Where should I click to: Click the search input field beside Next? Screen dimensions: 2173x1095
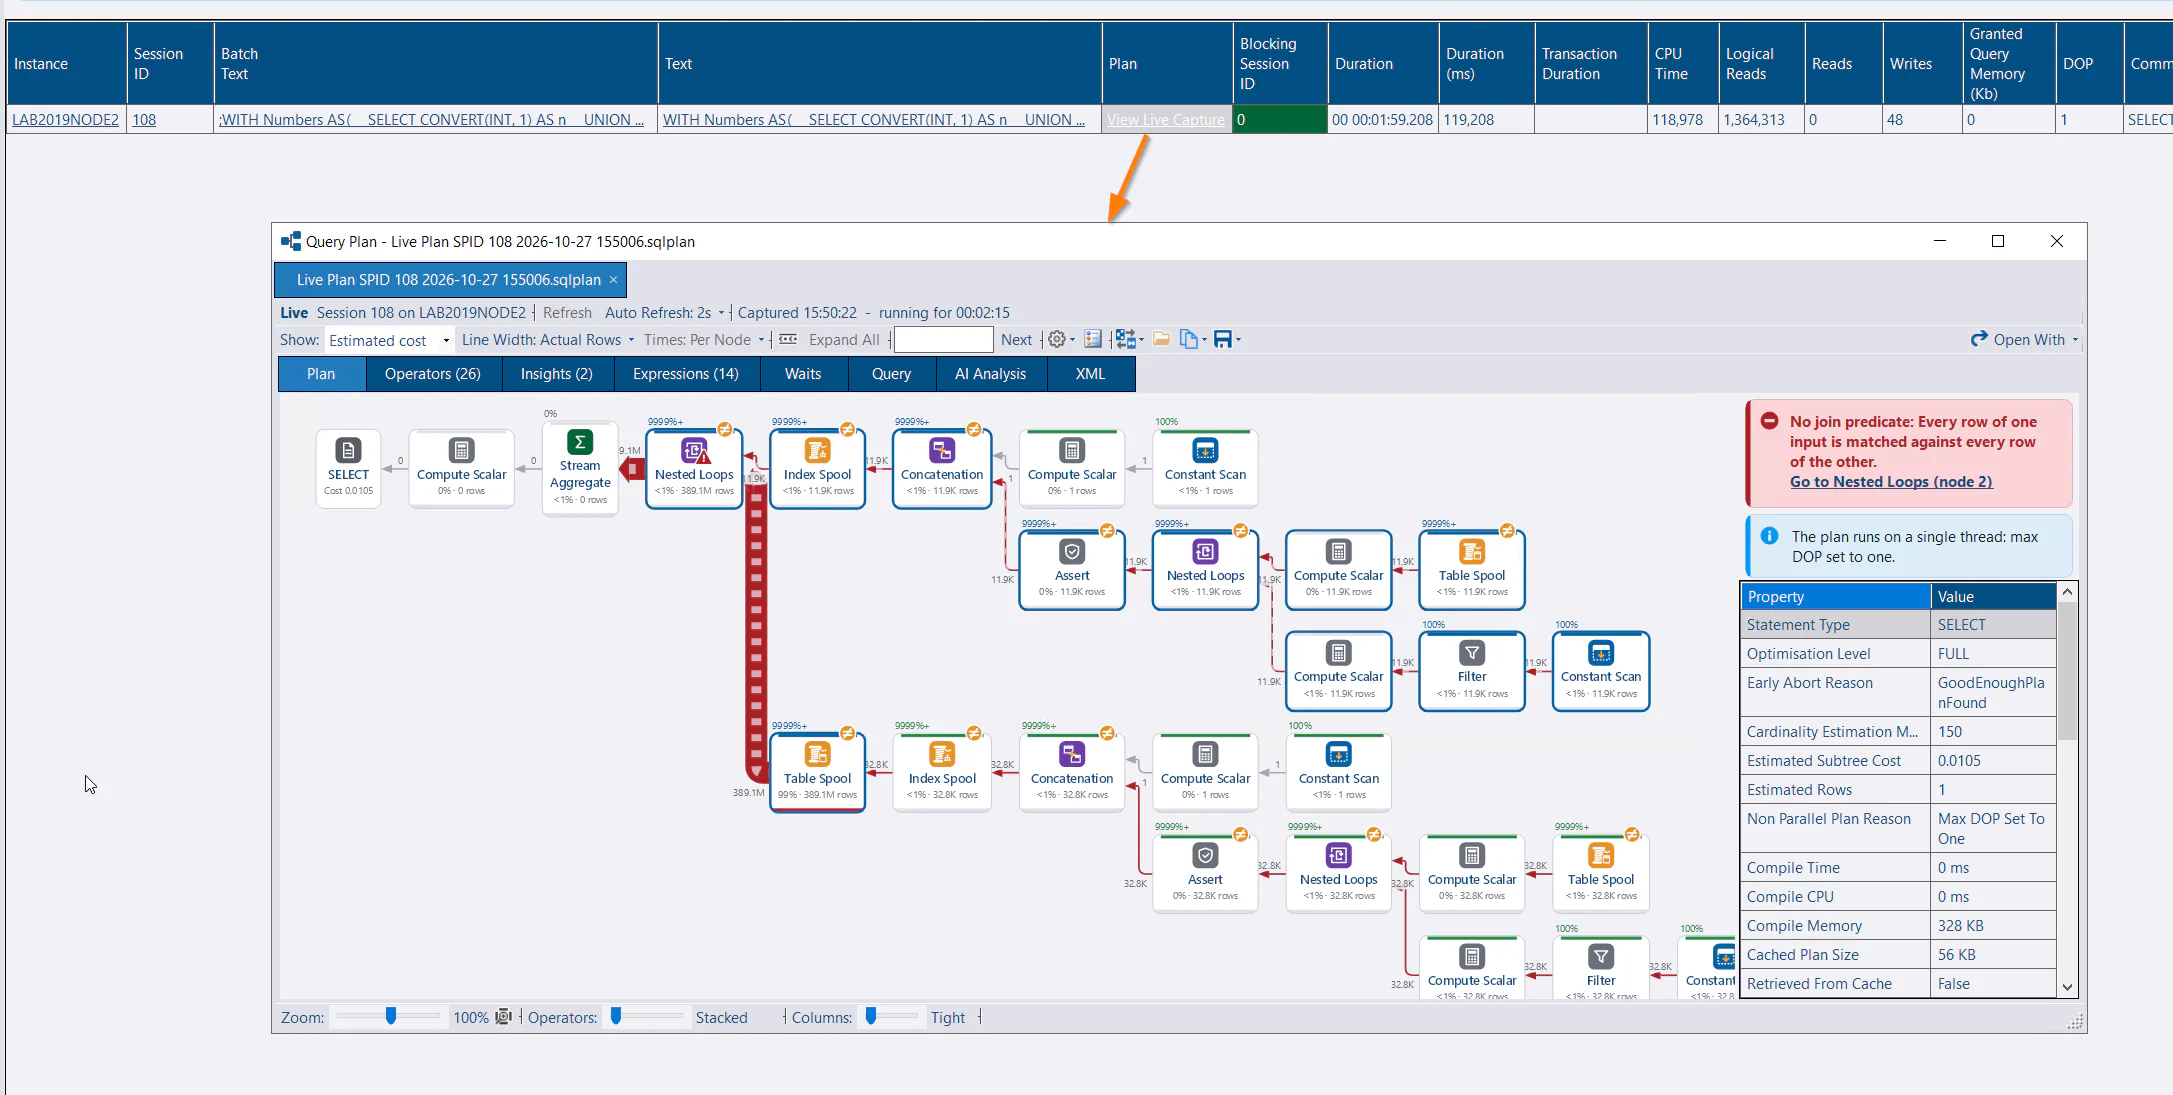[x=944, y=340]
